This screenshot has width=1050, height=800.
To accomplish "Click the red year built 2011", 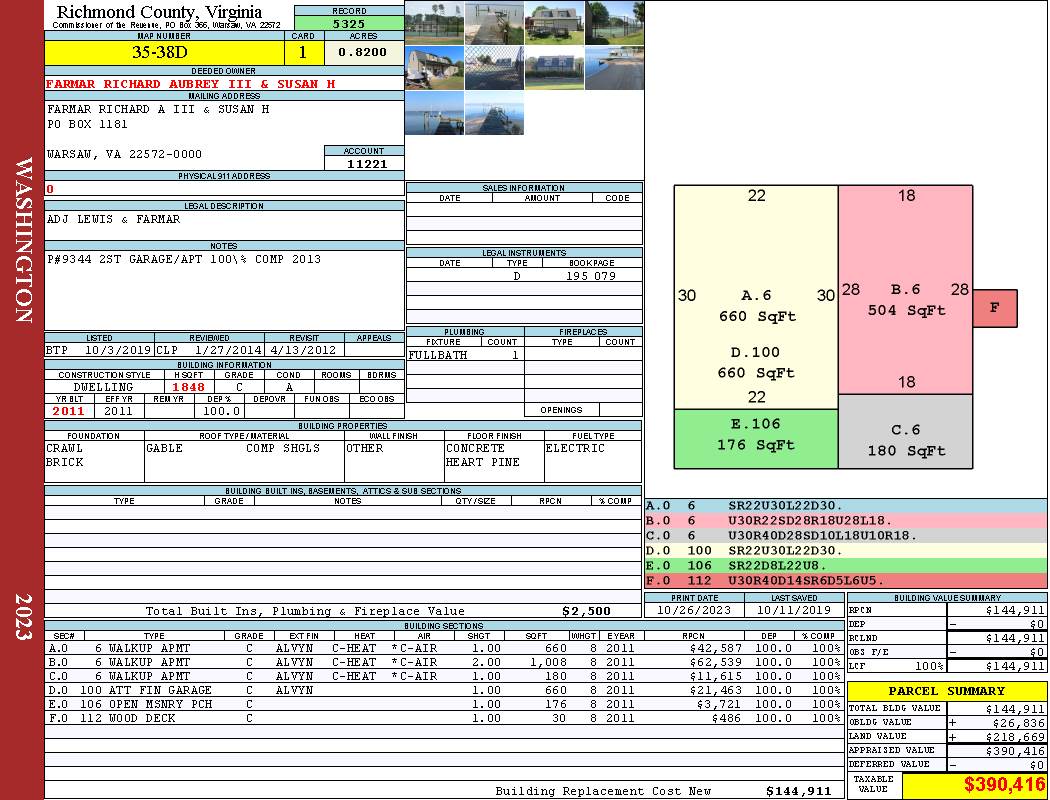I will tap(68, 411).
